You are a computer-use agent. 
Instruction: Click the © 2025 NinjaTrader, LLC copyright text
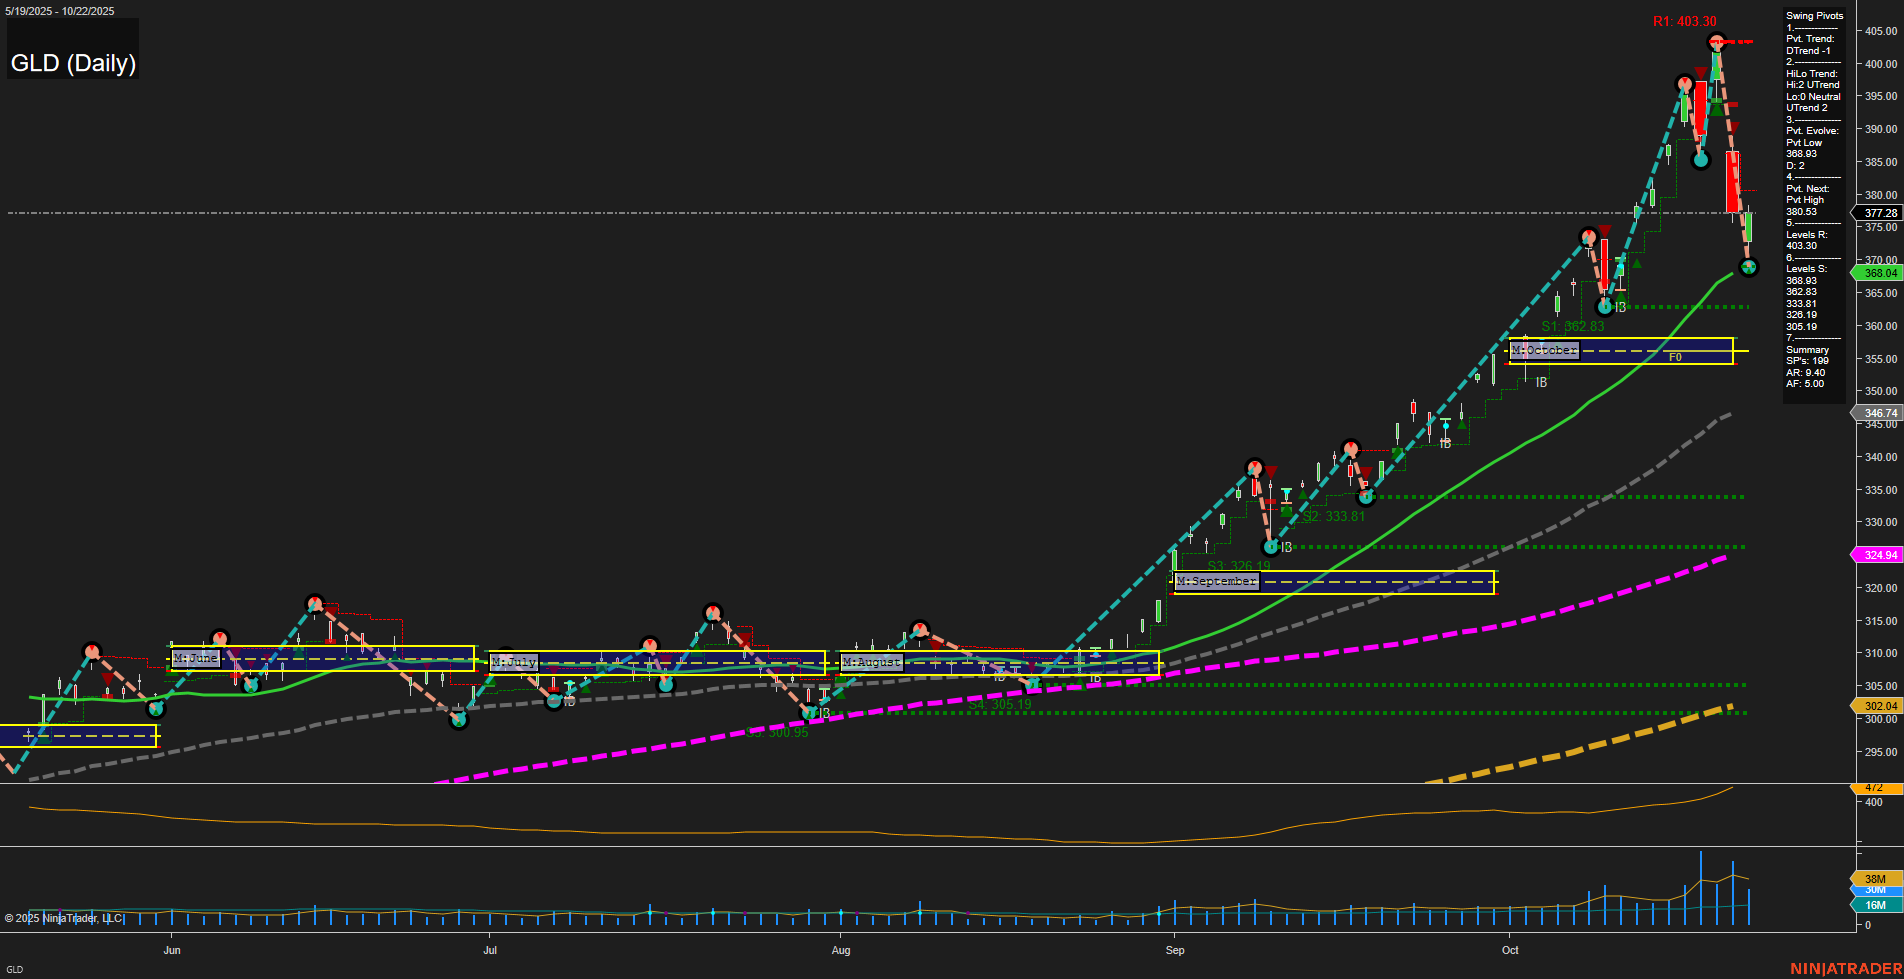pos(64,918)
